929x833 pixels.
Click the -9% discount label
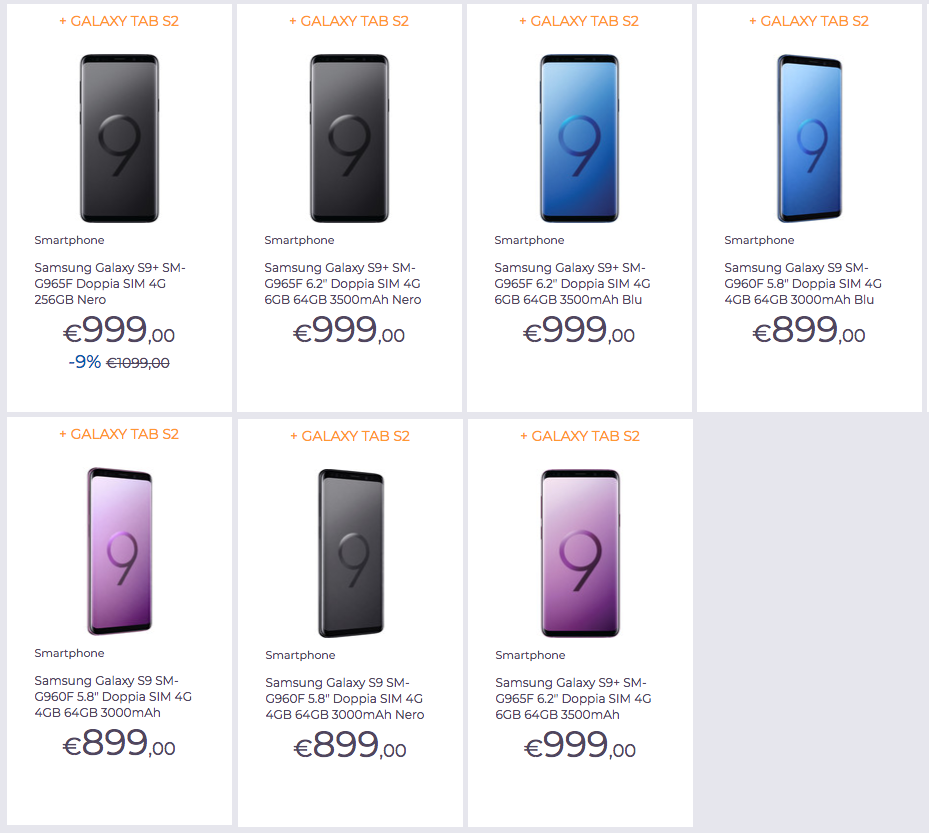tap(85, 362)
